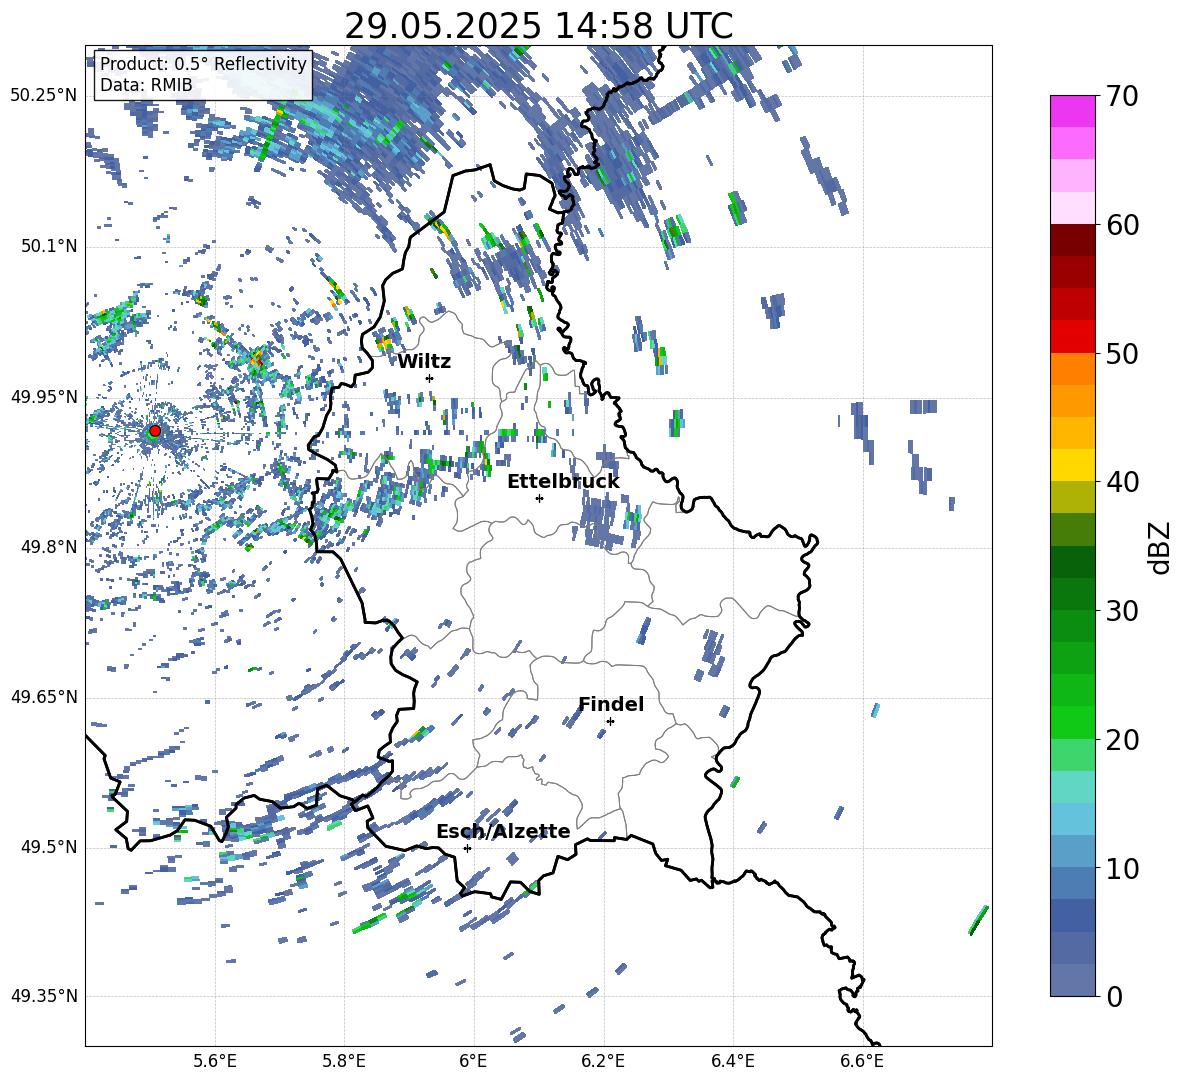Click the yellow 40 dBZ color band
This screenshot has height=1081, width=1184.
coord(1072,465)
